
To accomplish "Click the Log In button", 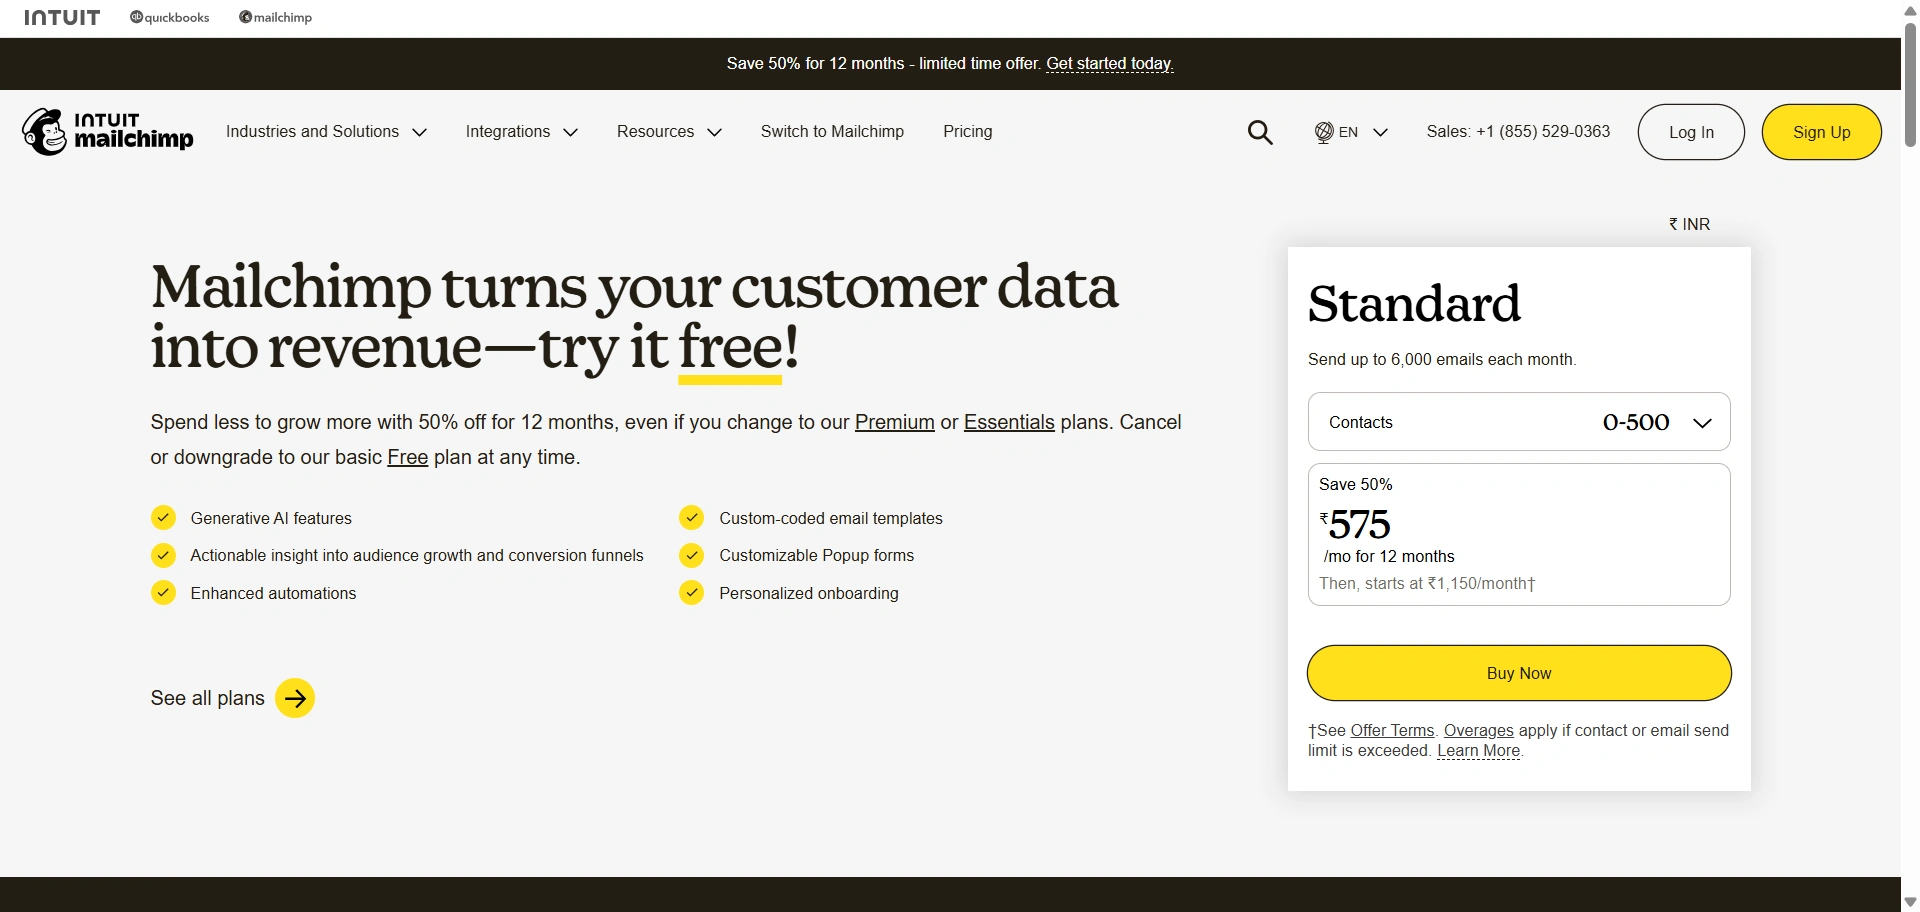I will (x=1691, y=132).
